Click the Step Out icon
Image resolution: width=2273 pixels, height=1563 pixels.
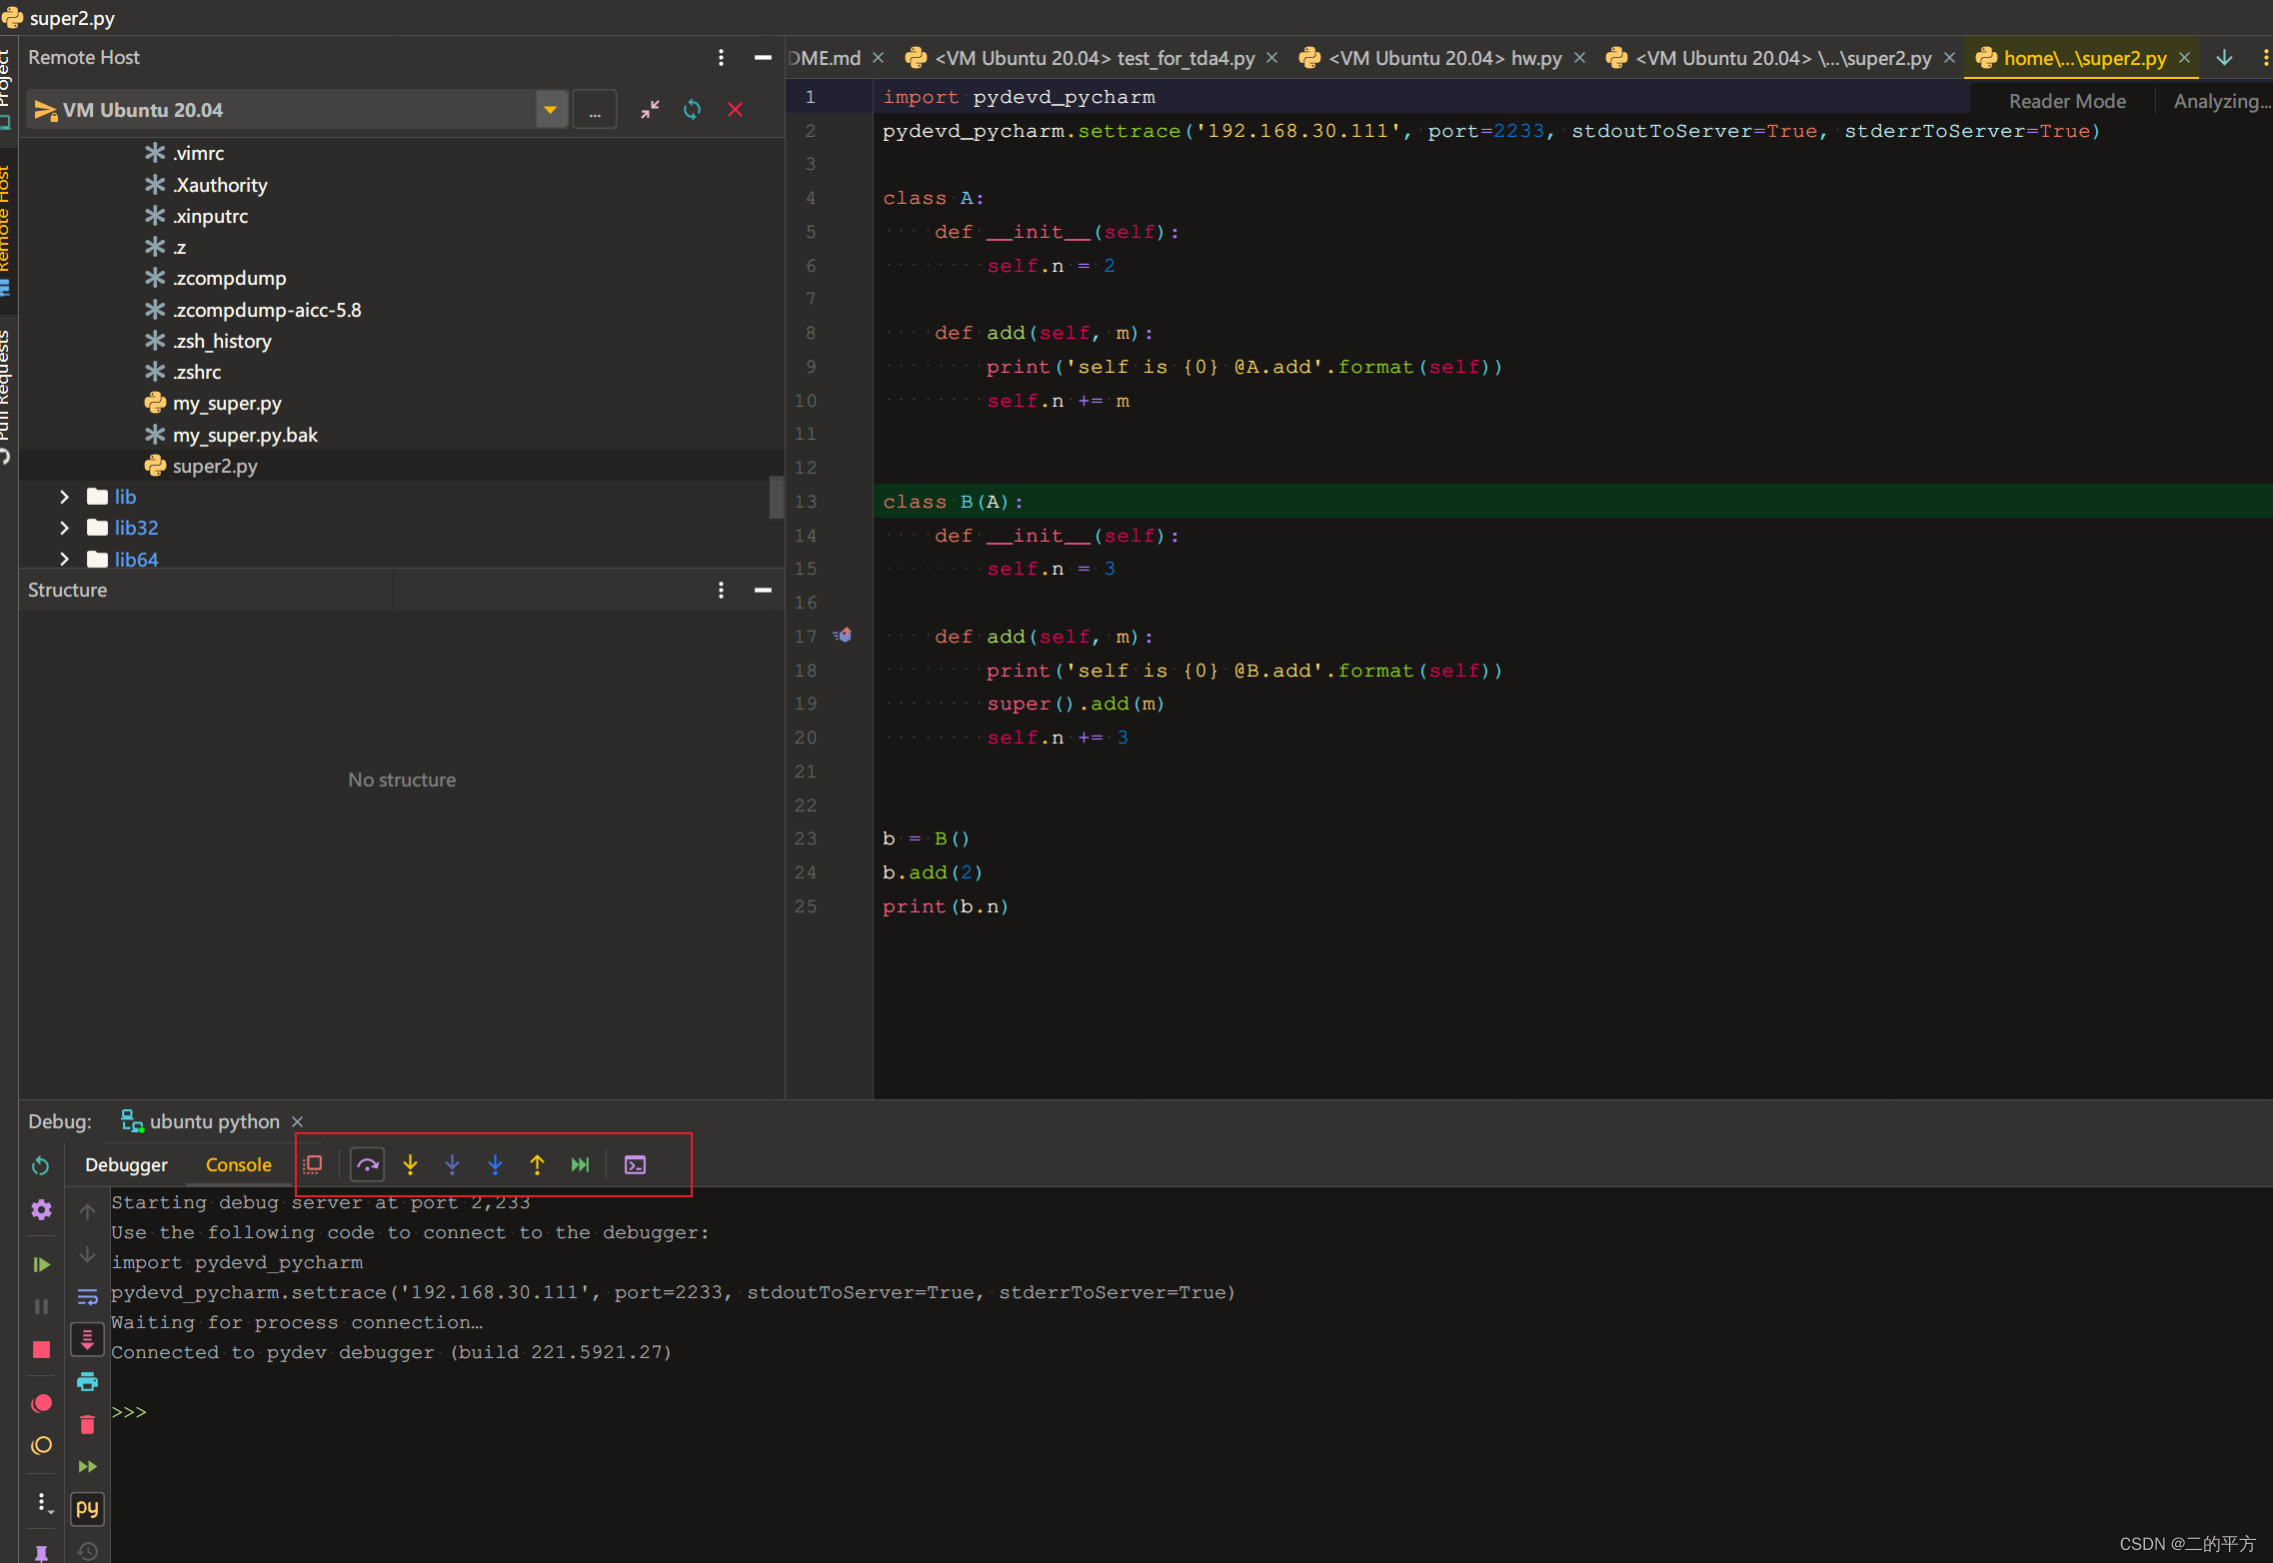click(537, 1164)
